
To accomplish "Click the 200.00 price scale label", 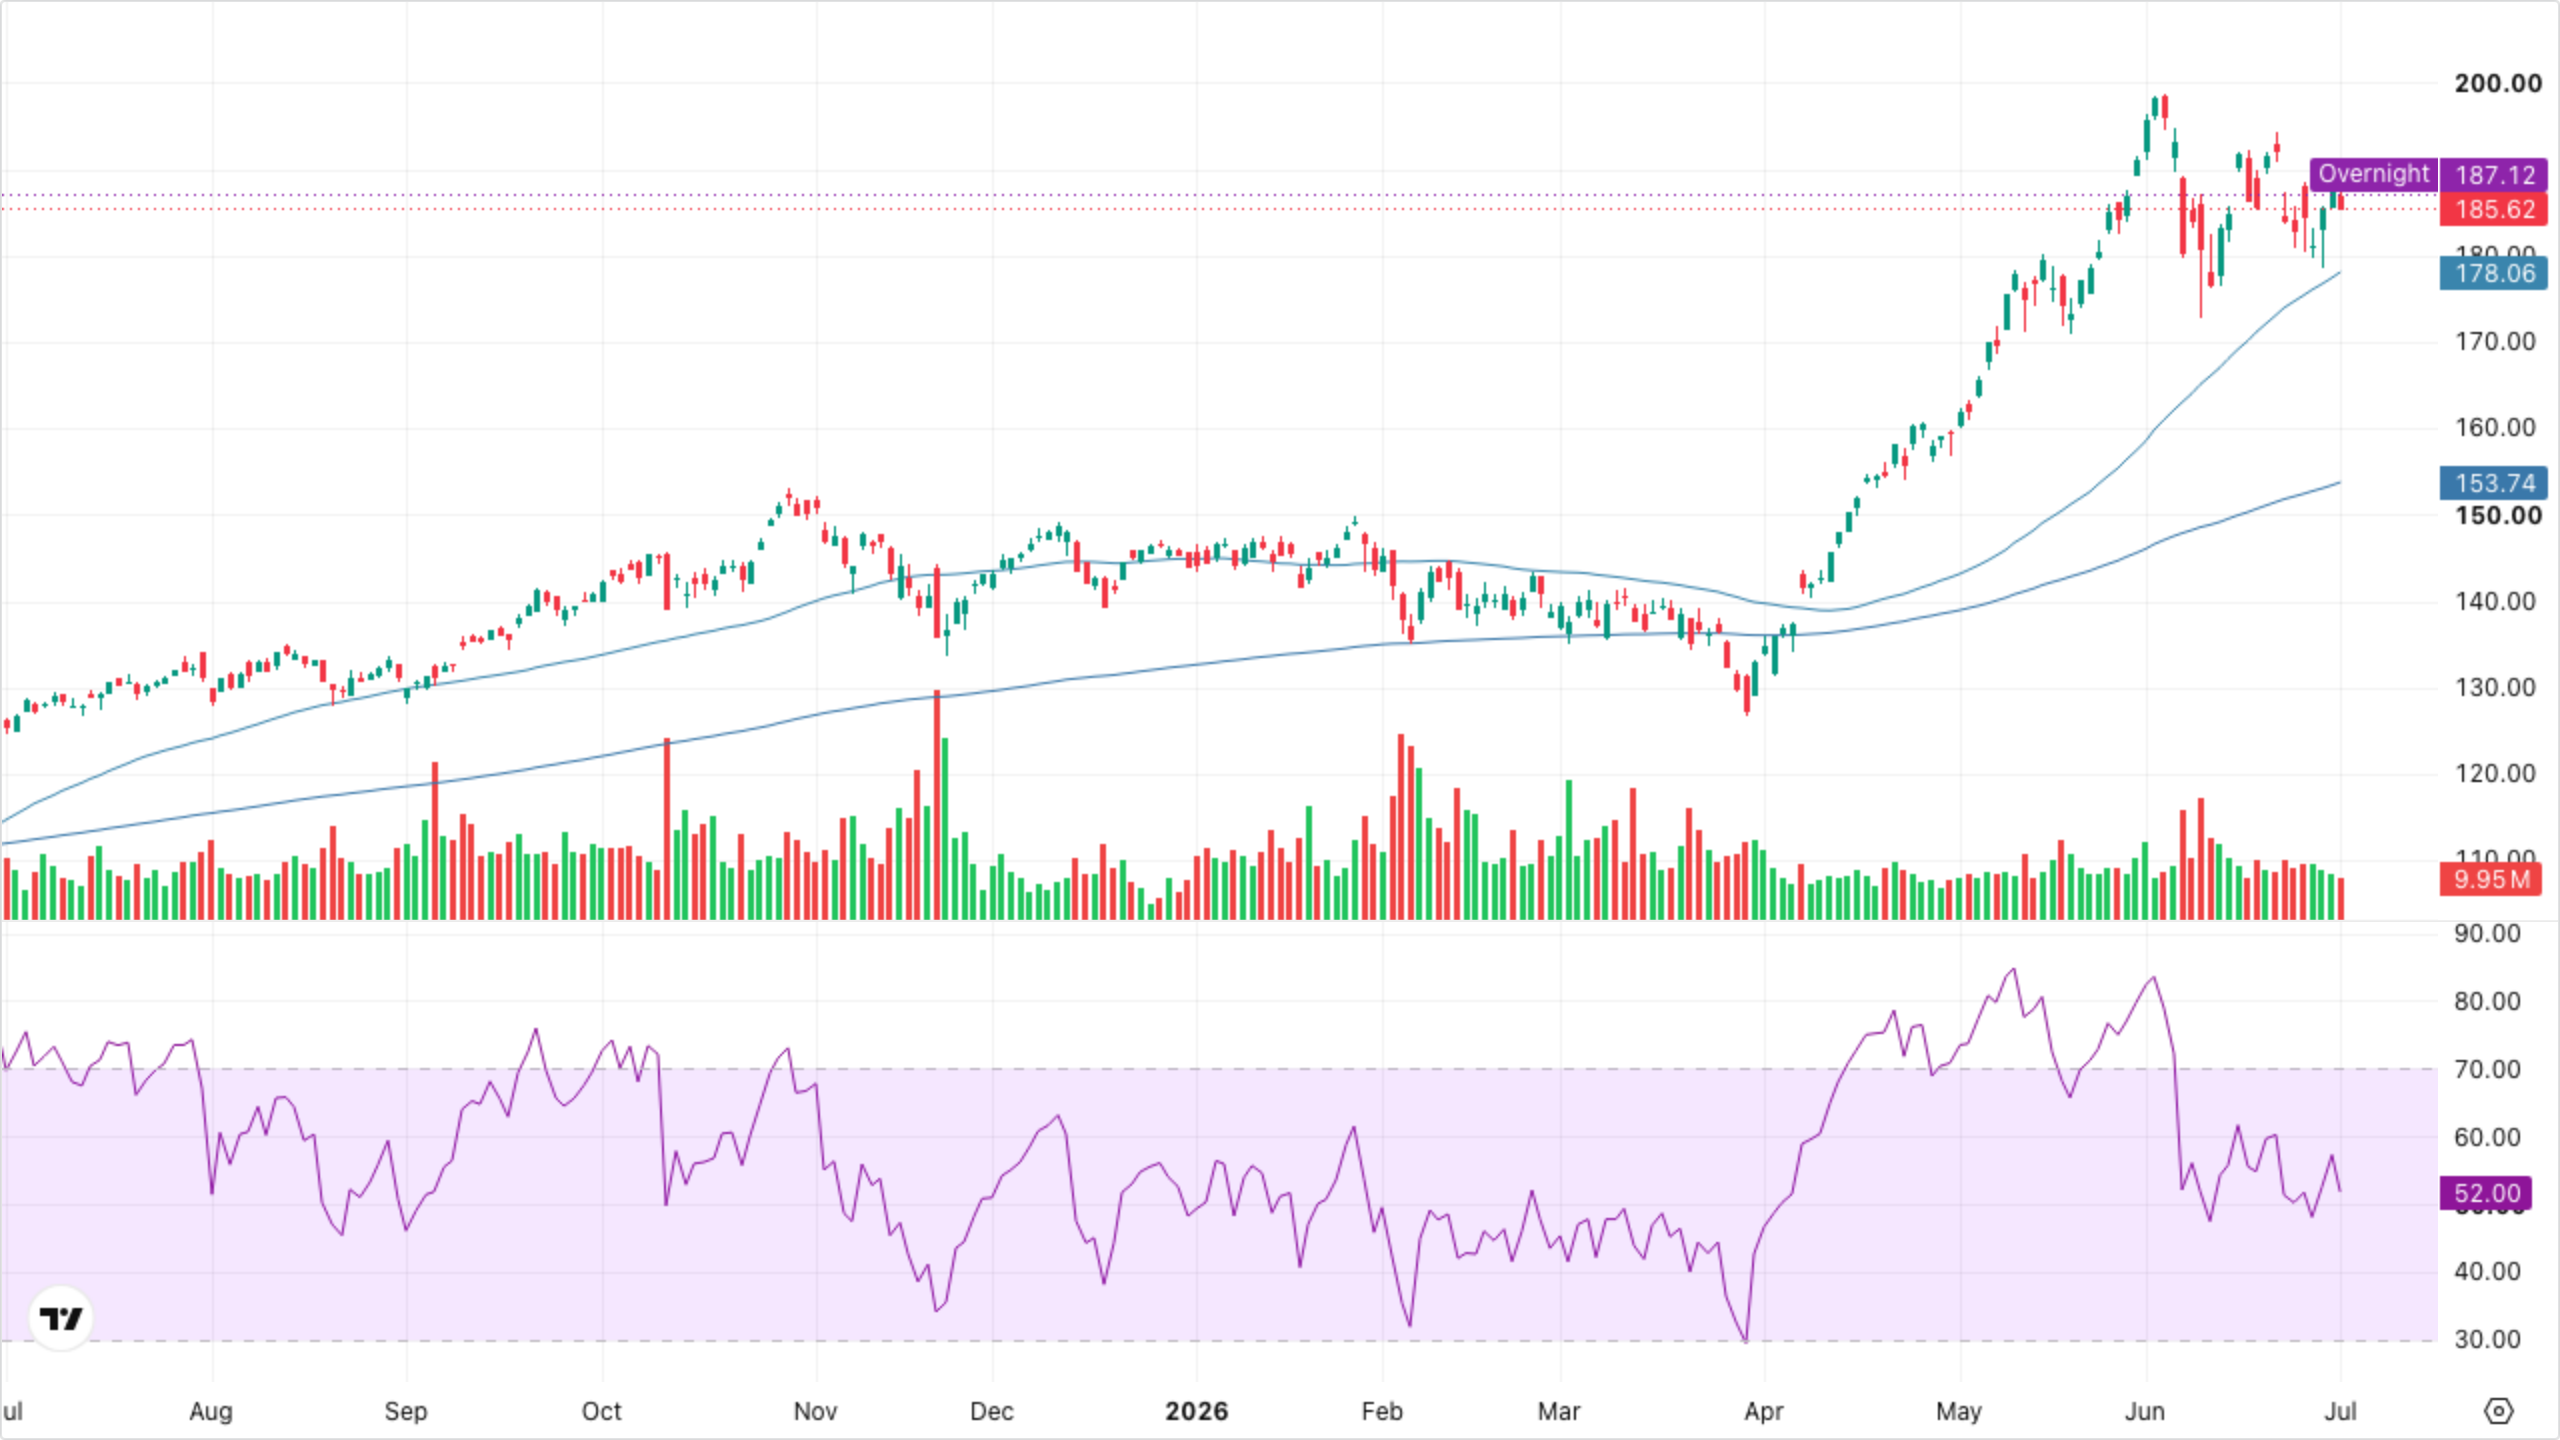I will (x=2497, y=83).
